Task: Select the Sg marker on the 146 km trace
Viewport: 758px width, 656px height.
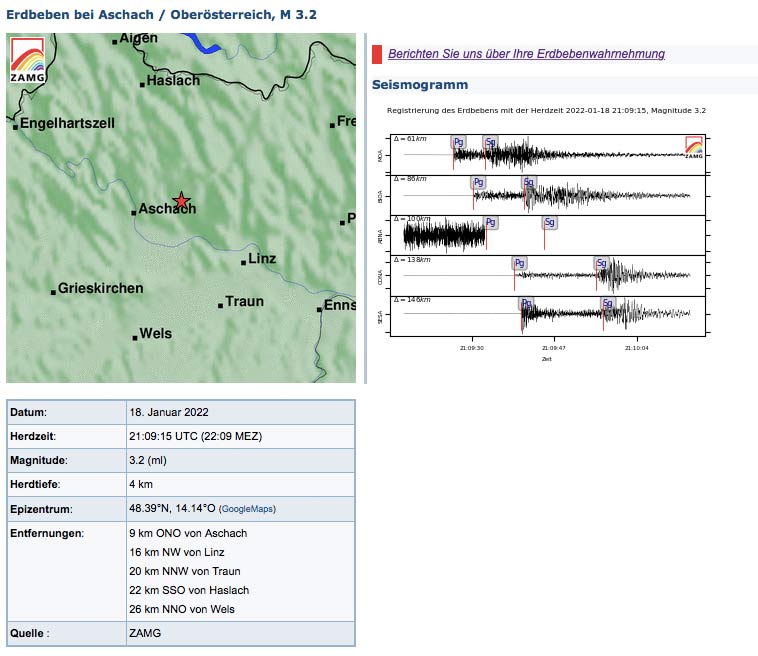Action: [607, 302]
